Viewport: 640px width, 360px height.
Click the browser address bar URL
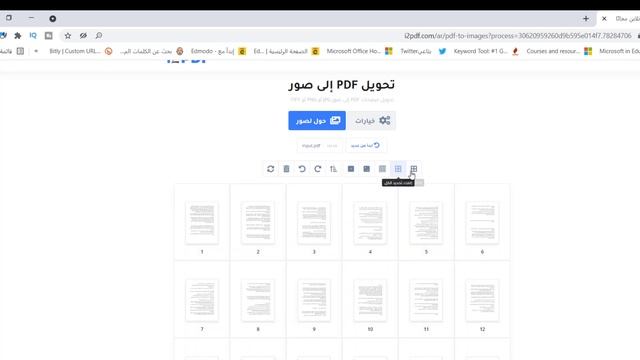coord(518,36)
